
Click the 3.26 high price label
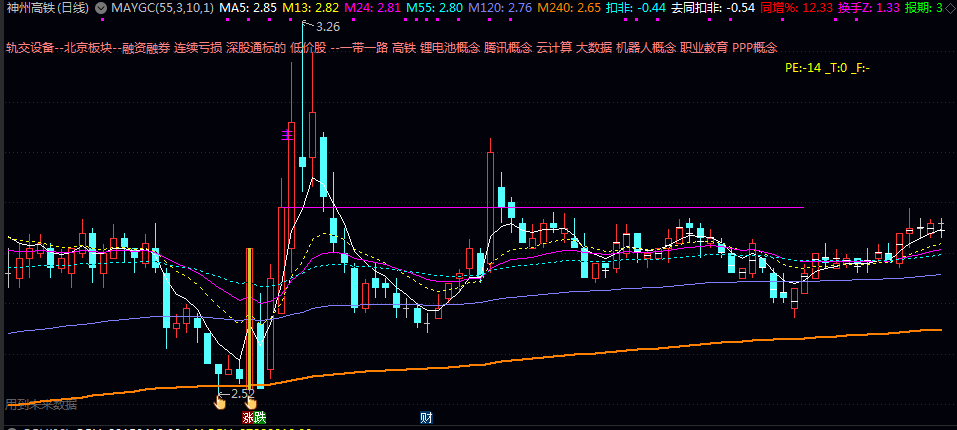(x=328, y=26)
